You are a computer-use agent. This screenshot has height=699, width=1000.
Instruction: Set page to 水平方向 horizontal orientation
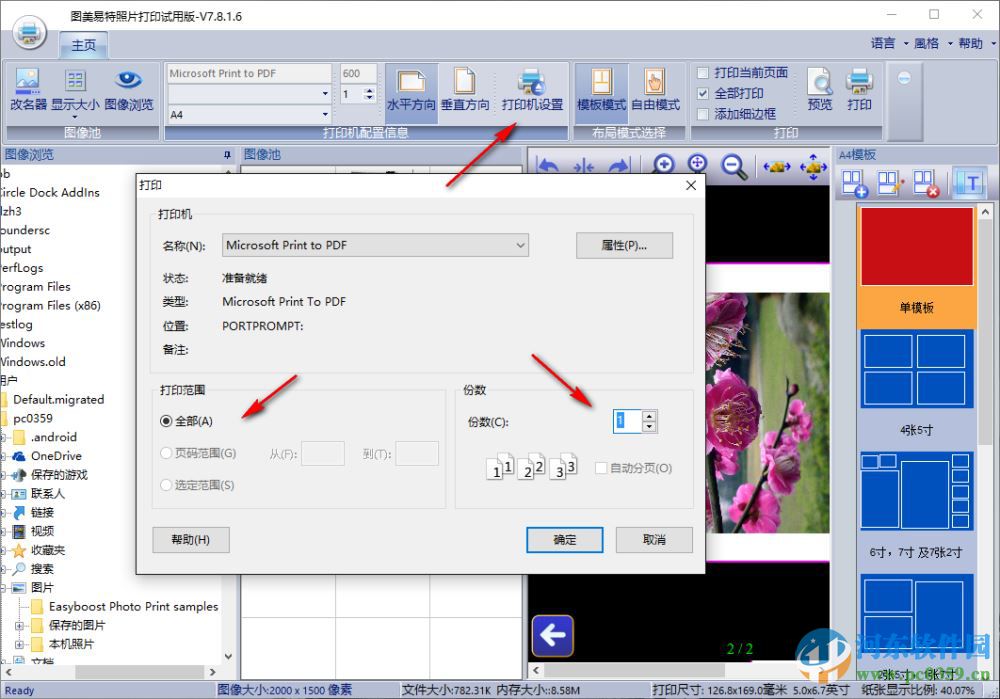(410, 89)
